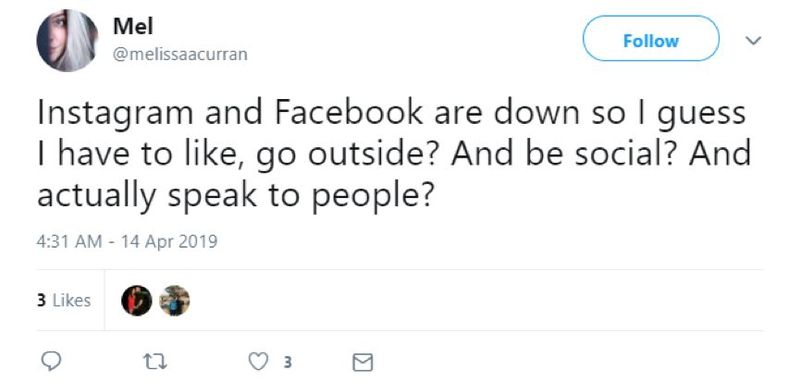Open the @melissaacurran handle link
800x382 pixels.
pyautogui.click(x=180, y=54)
